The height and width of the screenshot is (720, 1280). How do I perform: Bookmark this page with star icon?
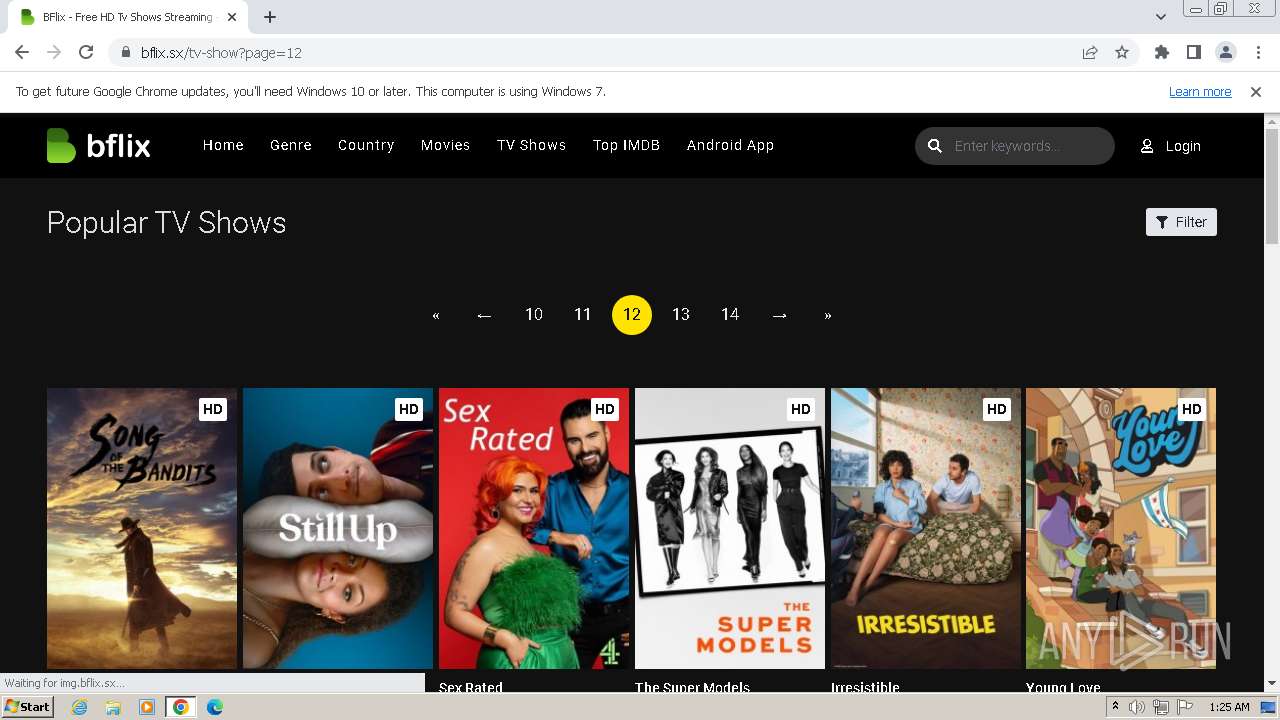point(1122,53)
